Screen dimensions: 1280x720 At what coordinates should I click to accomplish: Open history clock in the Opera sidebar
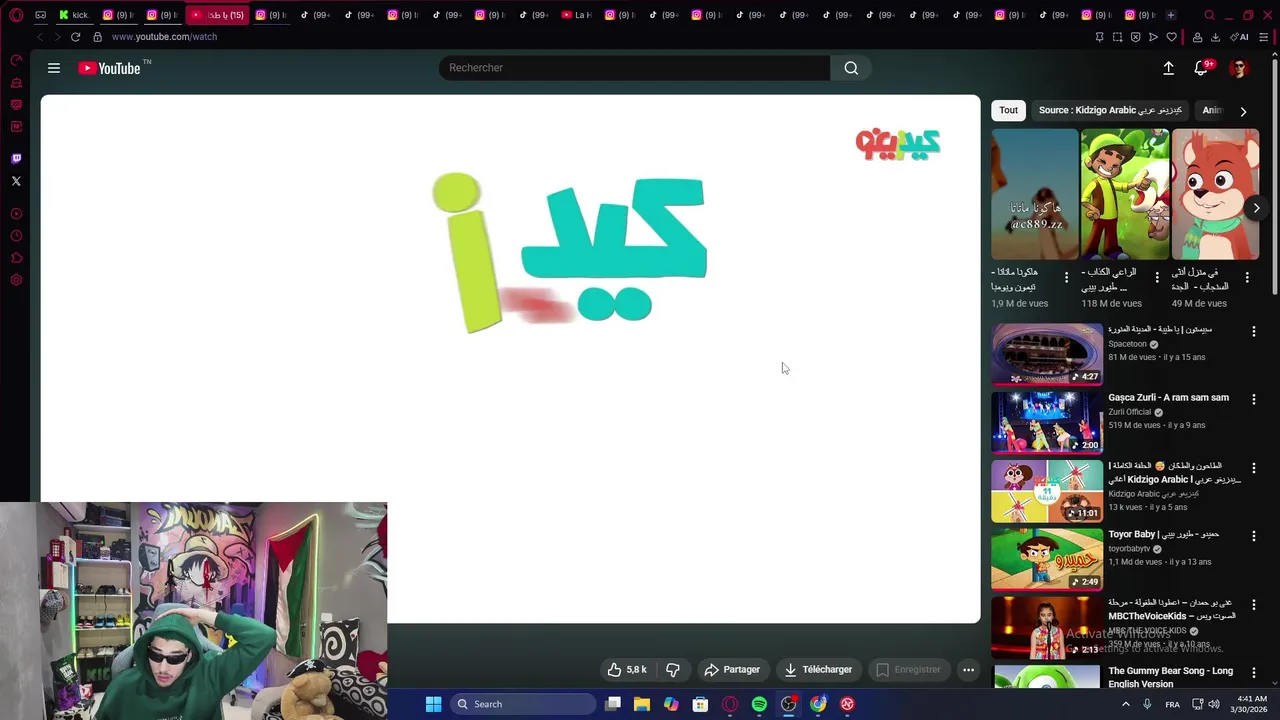[x=16, y=236]
